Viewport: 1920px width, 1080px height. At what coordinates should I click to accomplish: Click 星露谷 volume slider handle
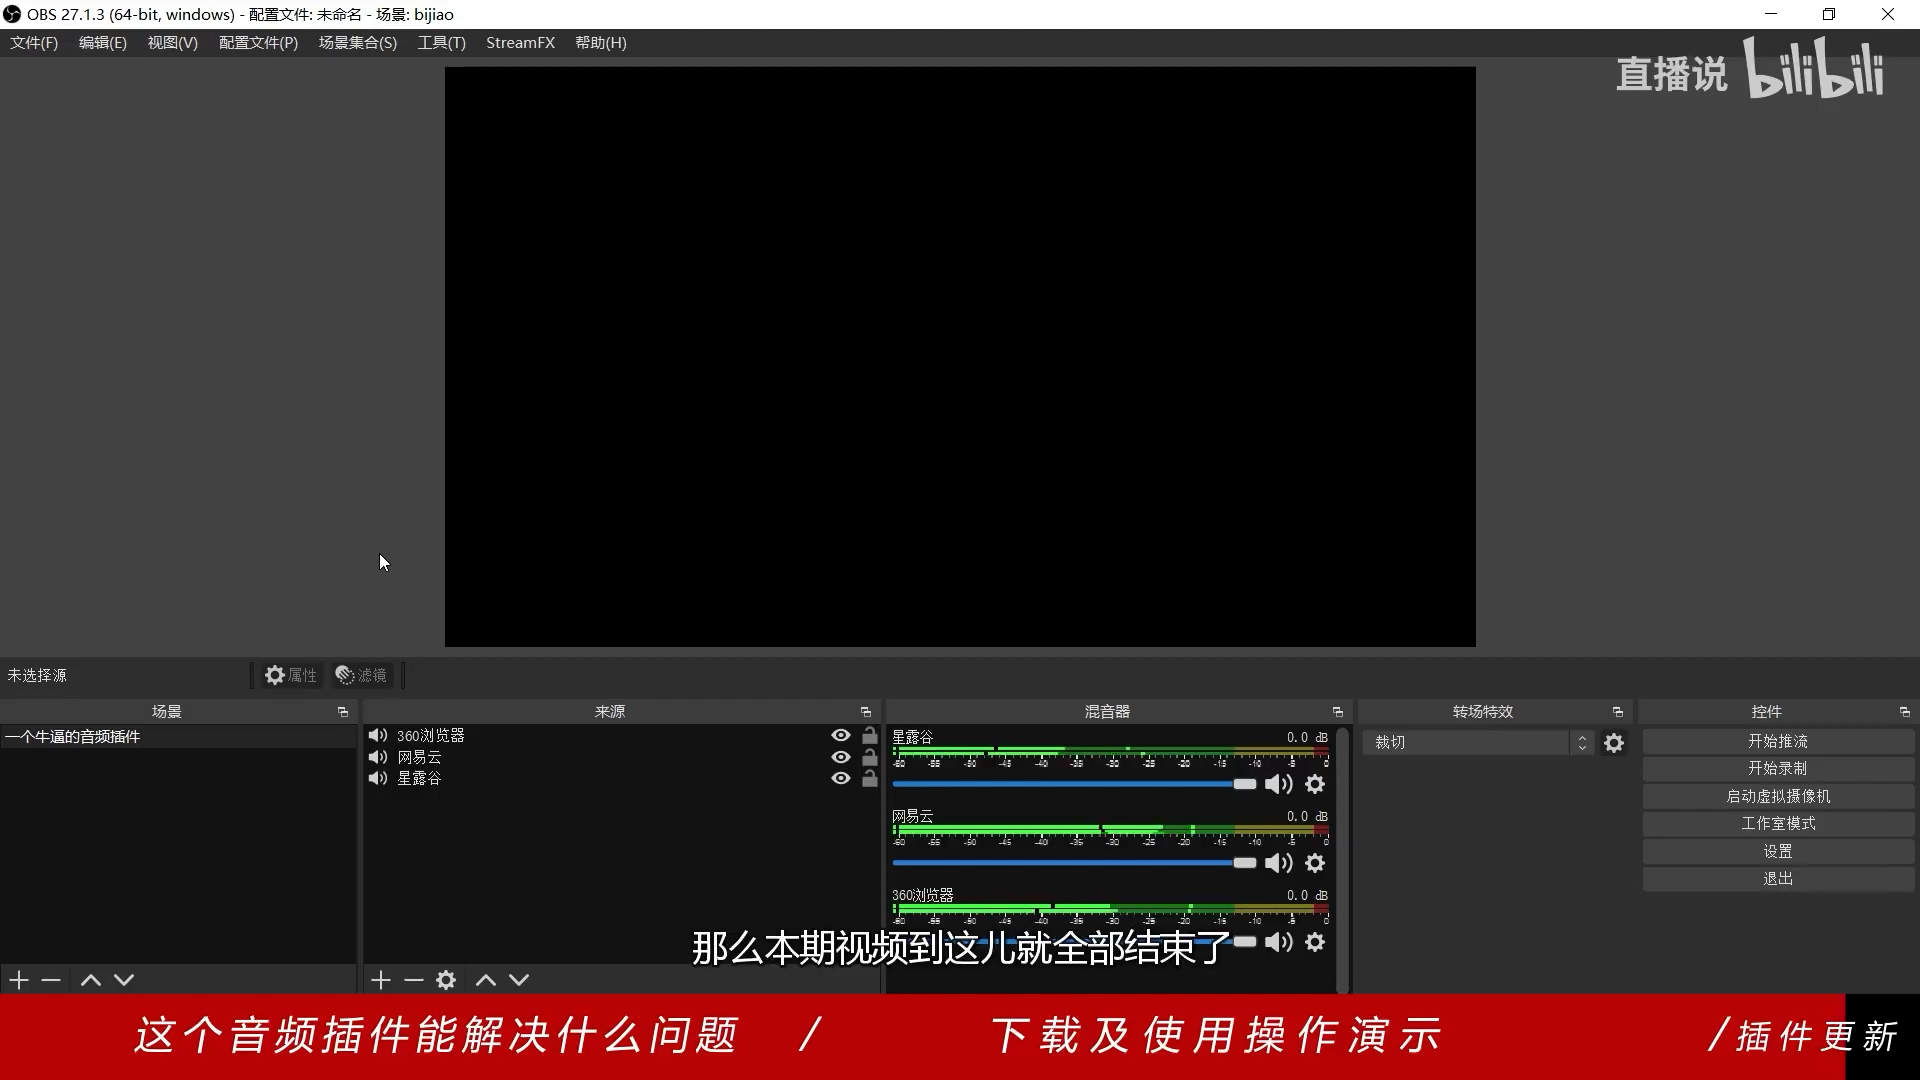pos(1244,784)
